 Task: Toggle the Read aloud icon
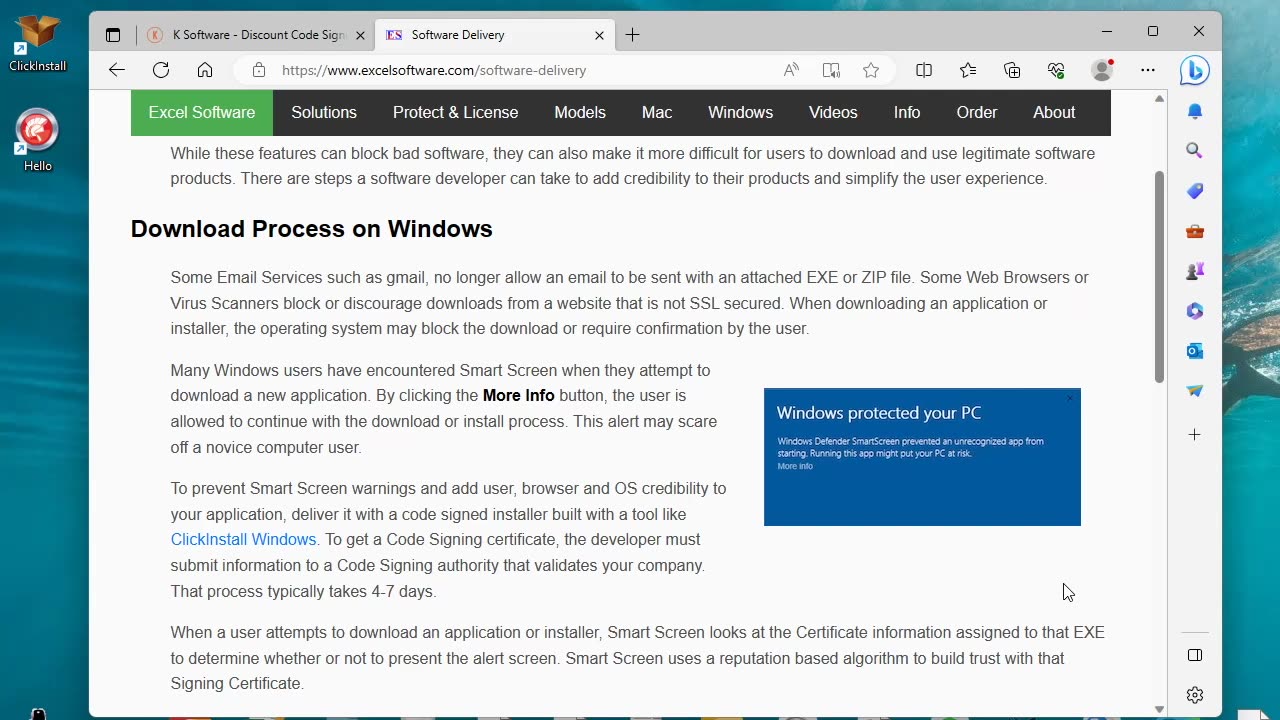click(x=791, y=70)
